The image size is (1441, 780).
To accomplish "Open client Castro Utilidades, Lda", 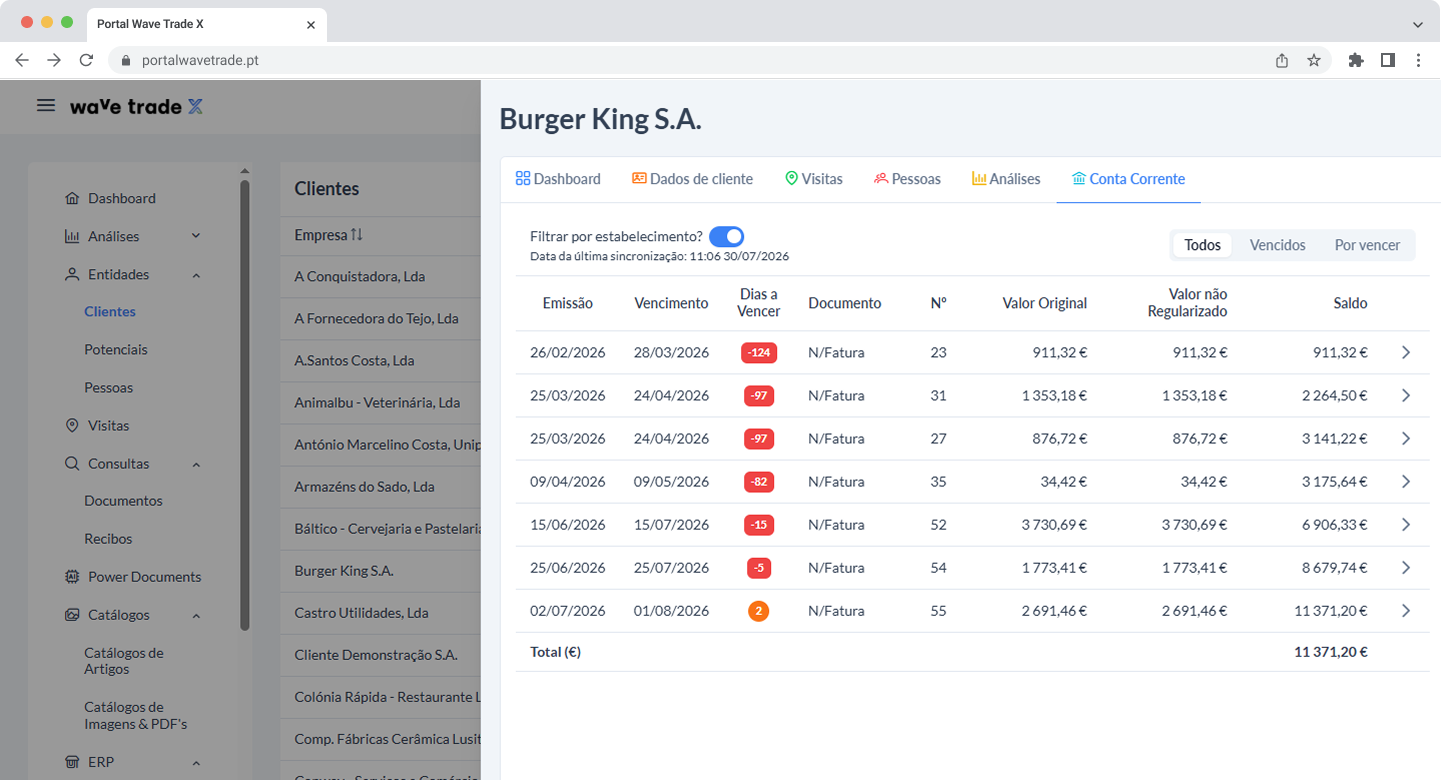I will click(x=361, y=612).
